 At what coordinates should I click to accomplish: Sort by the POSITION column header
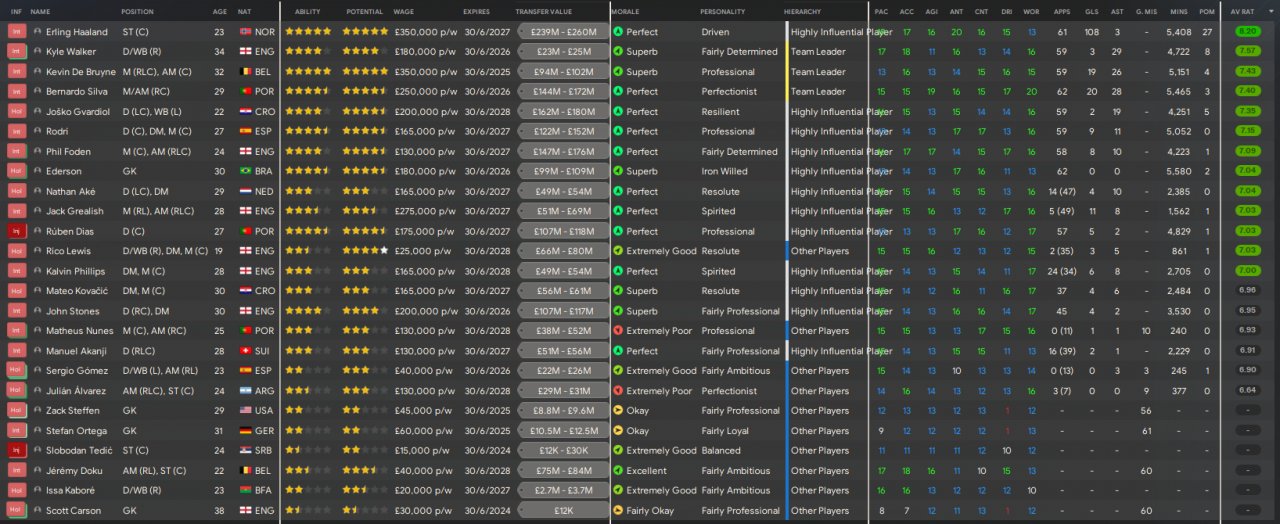coord(138,11)
